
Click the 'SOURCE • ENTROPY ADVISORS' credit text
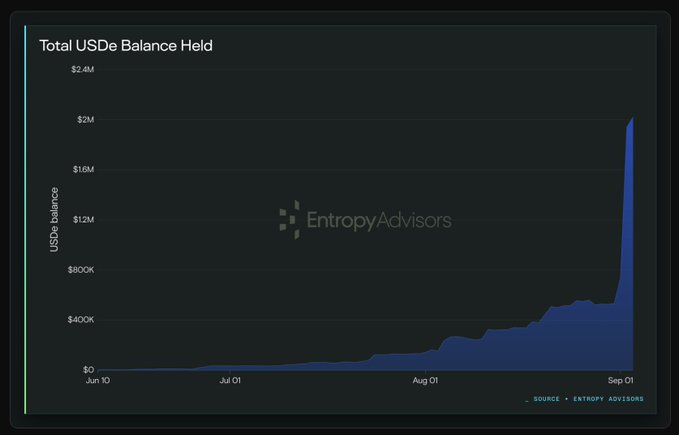(588, 399)
